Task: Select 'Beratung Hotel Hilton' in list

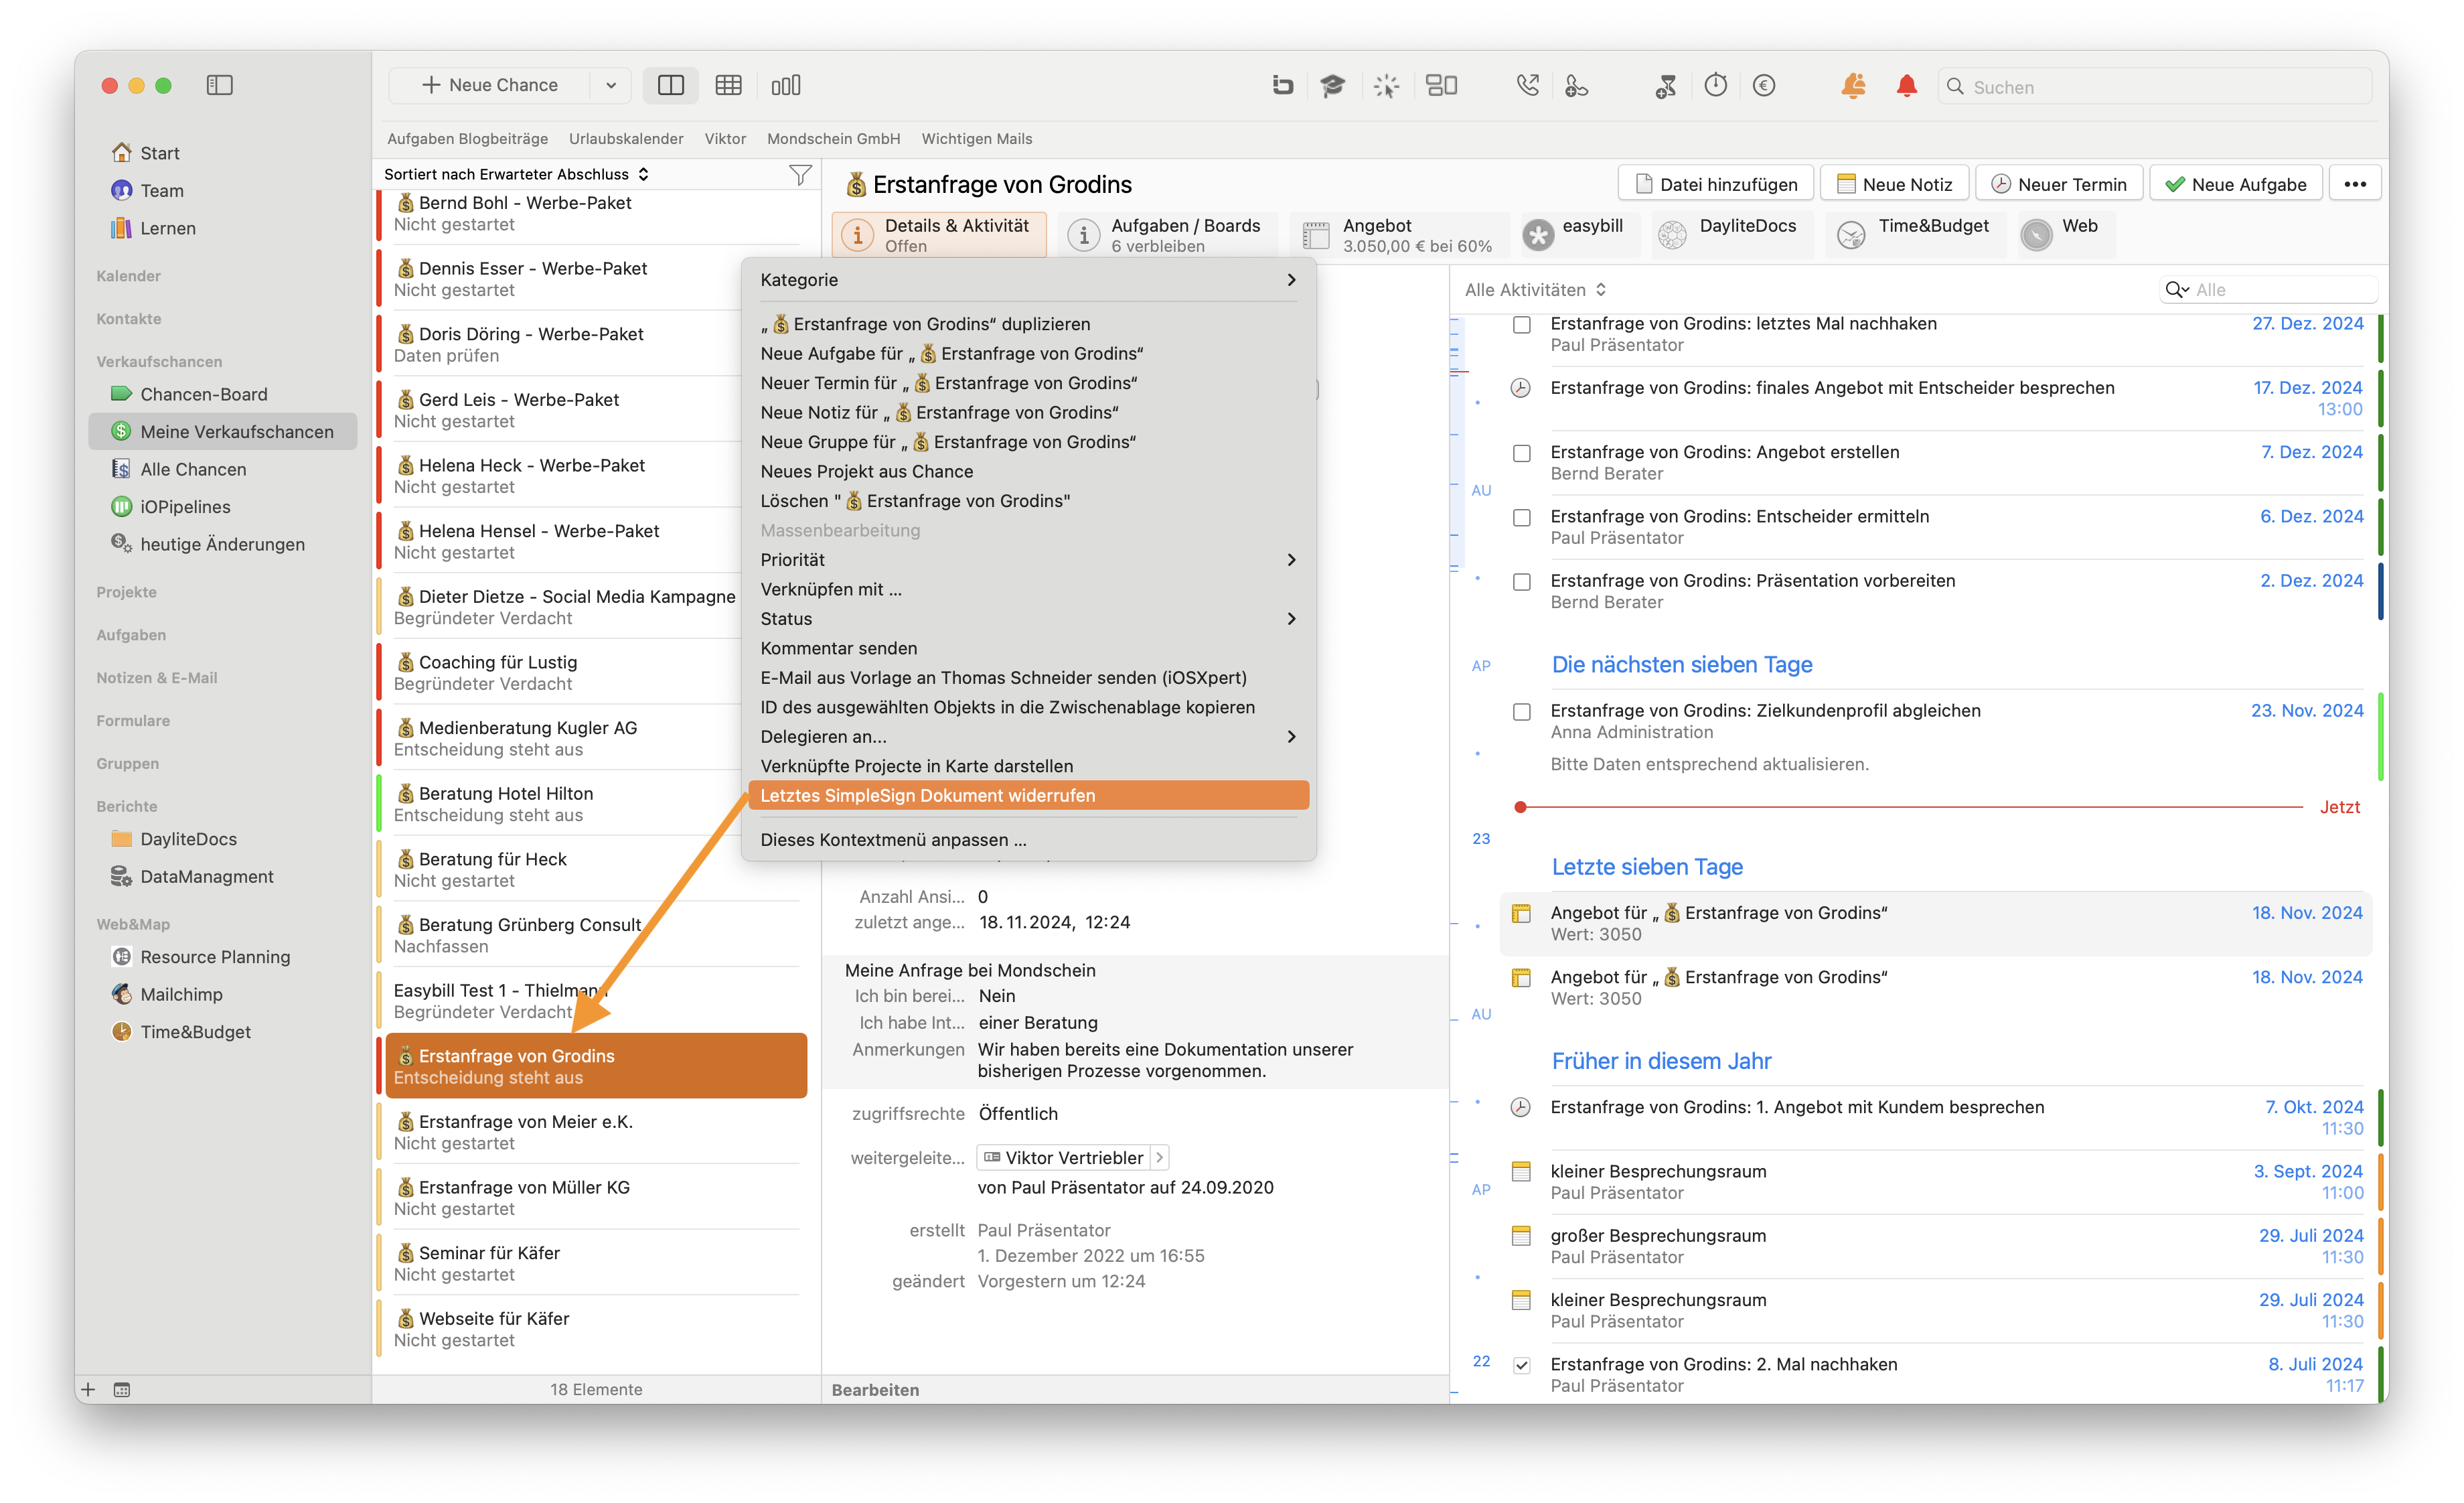Action: (x=596, y=803)
